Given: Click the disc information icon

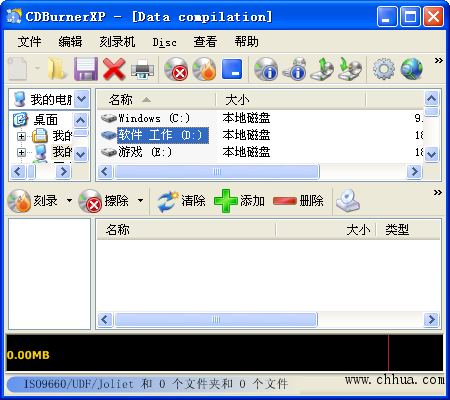Looking at the screenshot, I should pyautogui.click(x=266, y=69).
